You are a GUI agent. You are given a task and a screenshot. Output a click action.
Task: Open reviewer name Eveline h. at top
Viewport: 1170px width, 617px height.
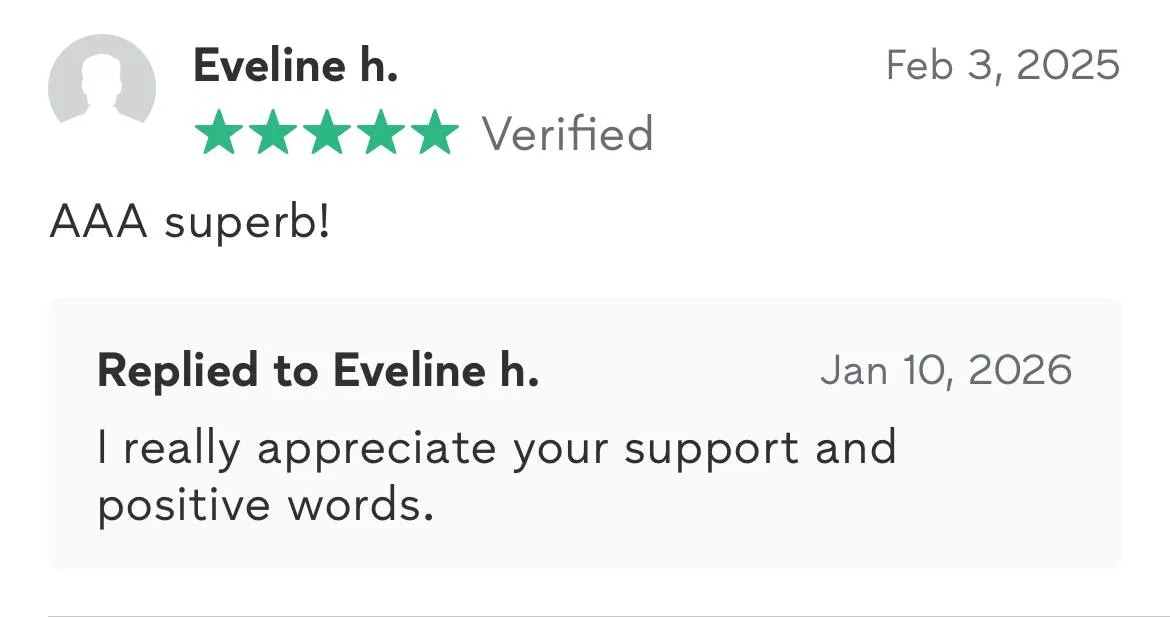point(295,66)
